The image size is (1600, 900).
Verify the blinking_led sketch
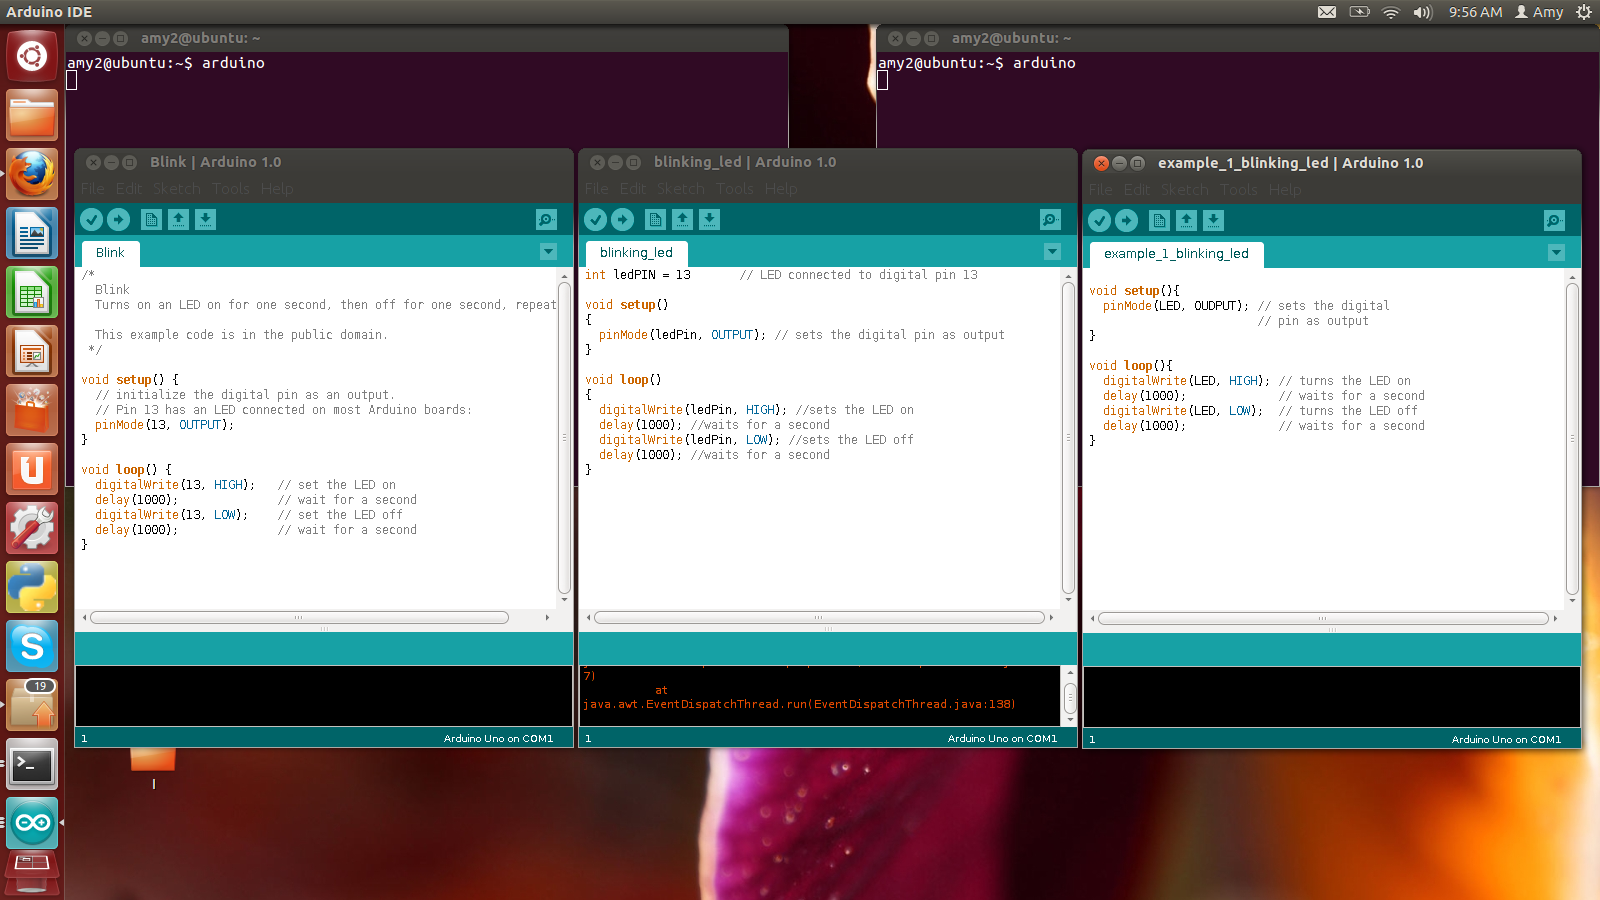595,219
